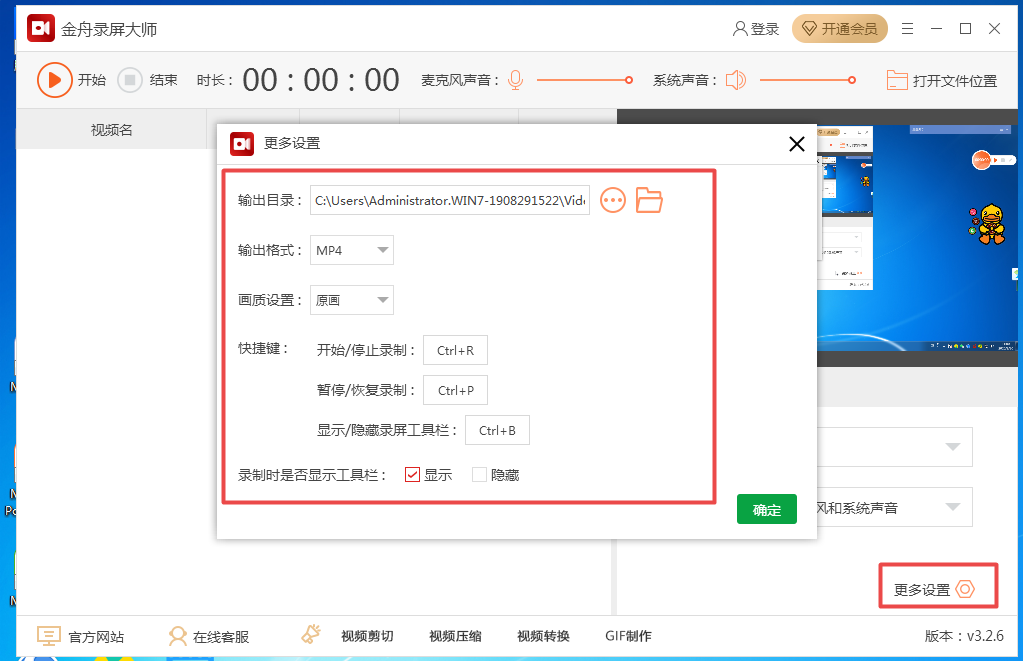Close the 更多设置 dialog
This screenshot has height=661, width=1023.
[797, 144]
